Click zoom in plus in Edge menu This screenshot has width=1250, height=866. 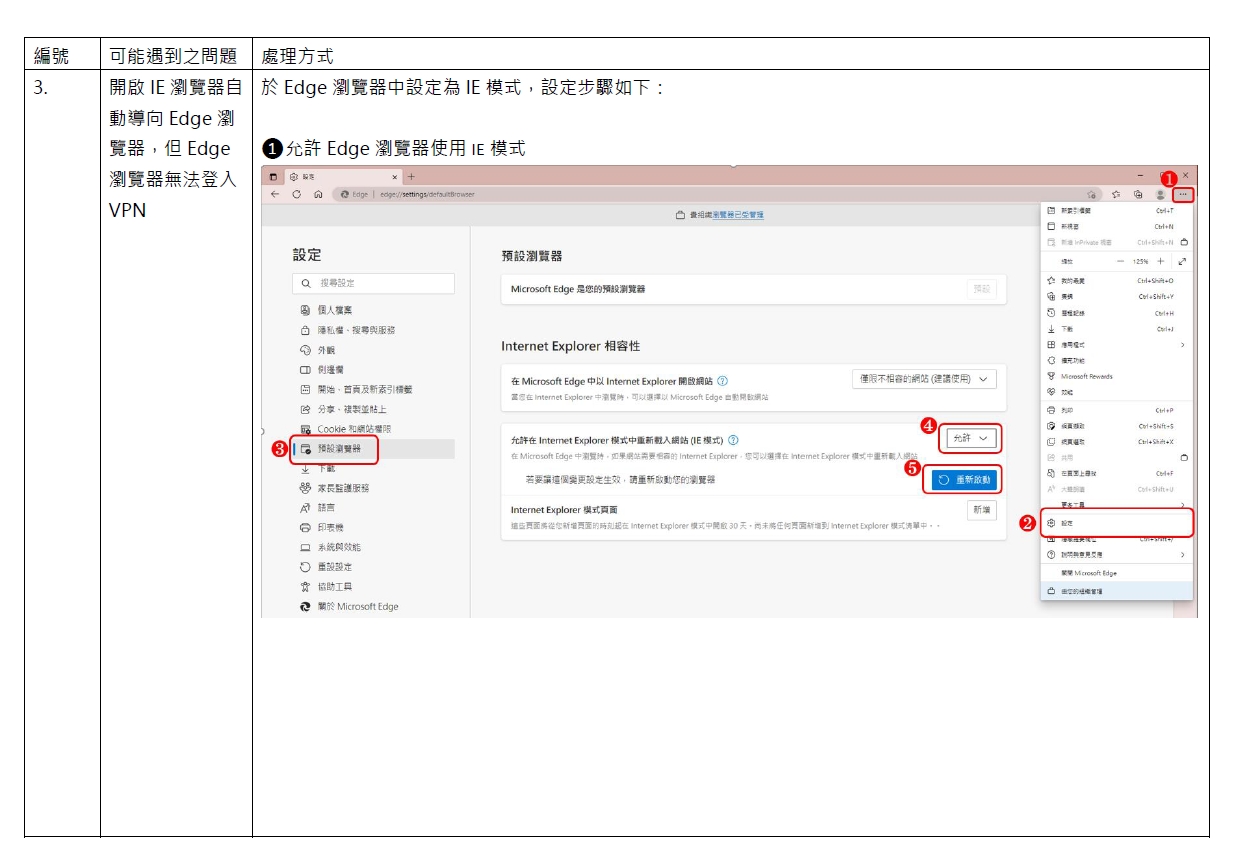pyautogui.click(x=1160, y=261)
